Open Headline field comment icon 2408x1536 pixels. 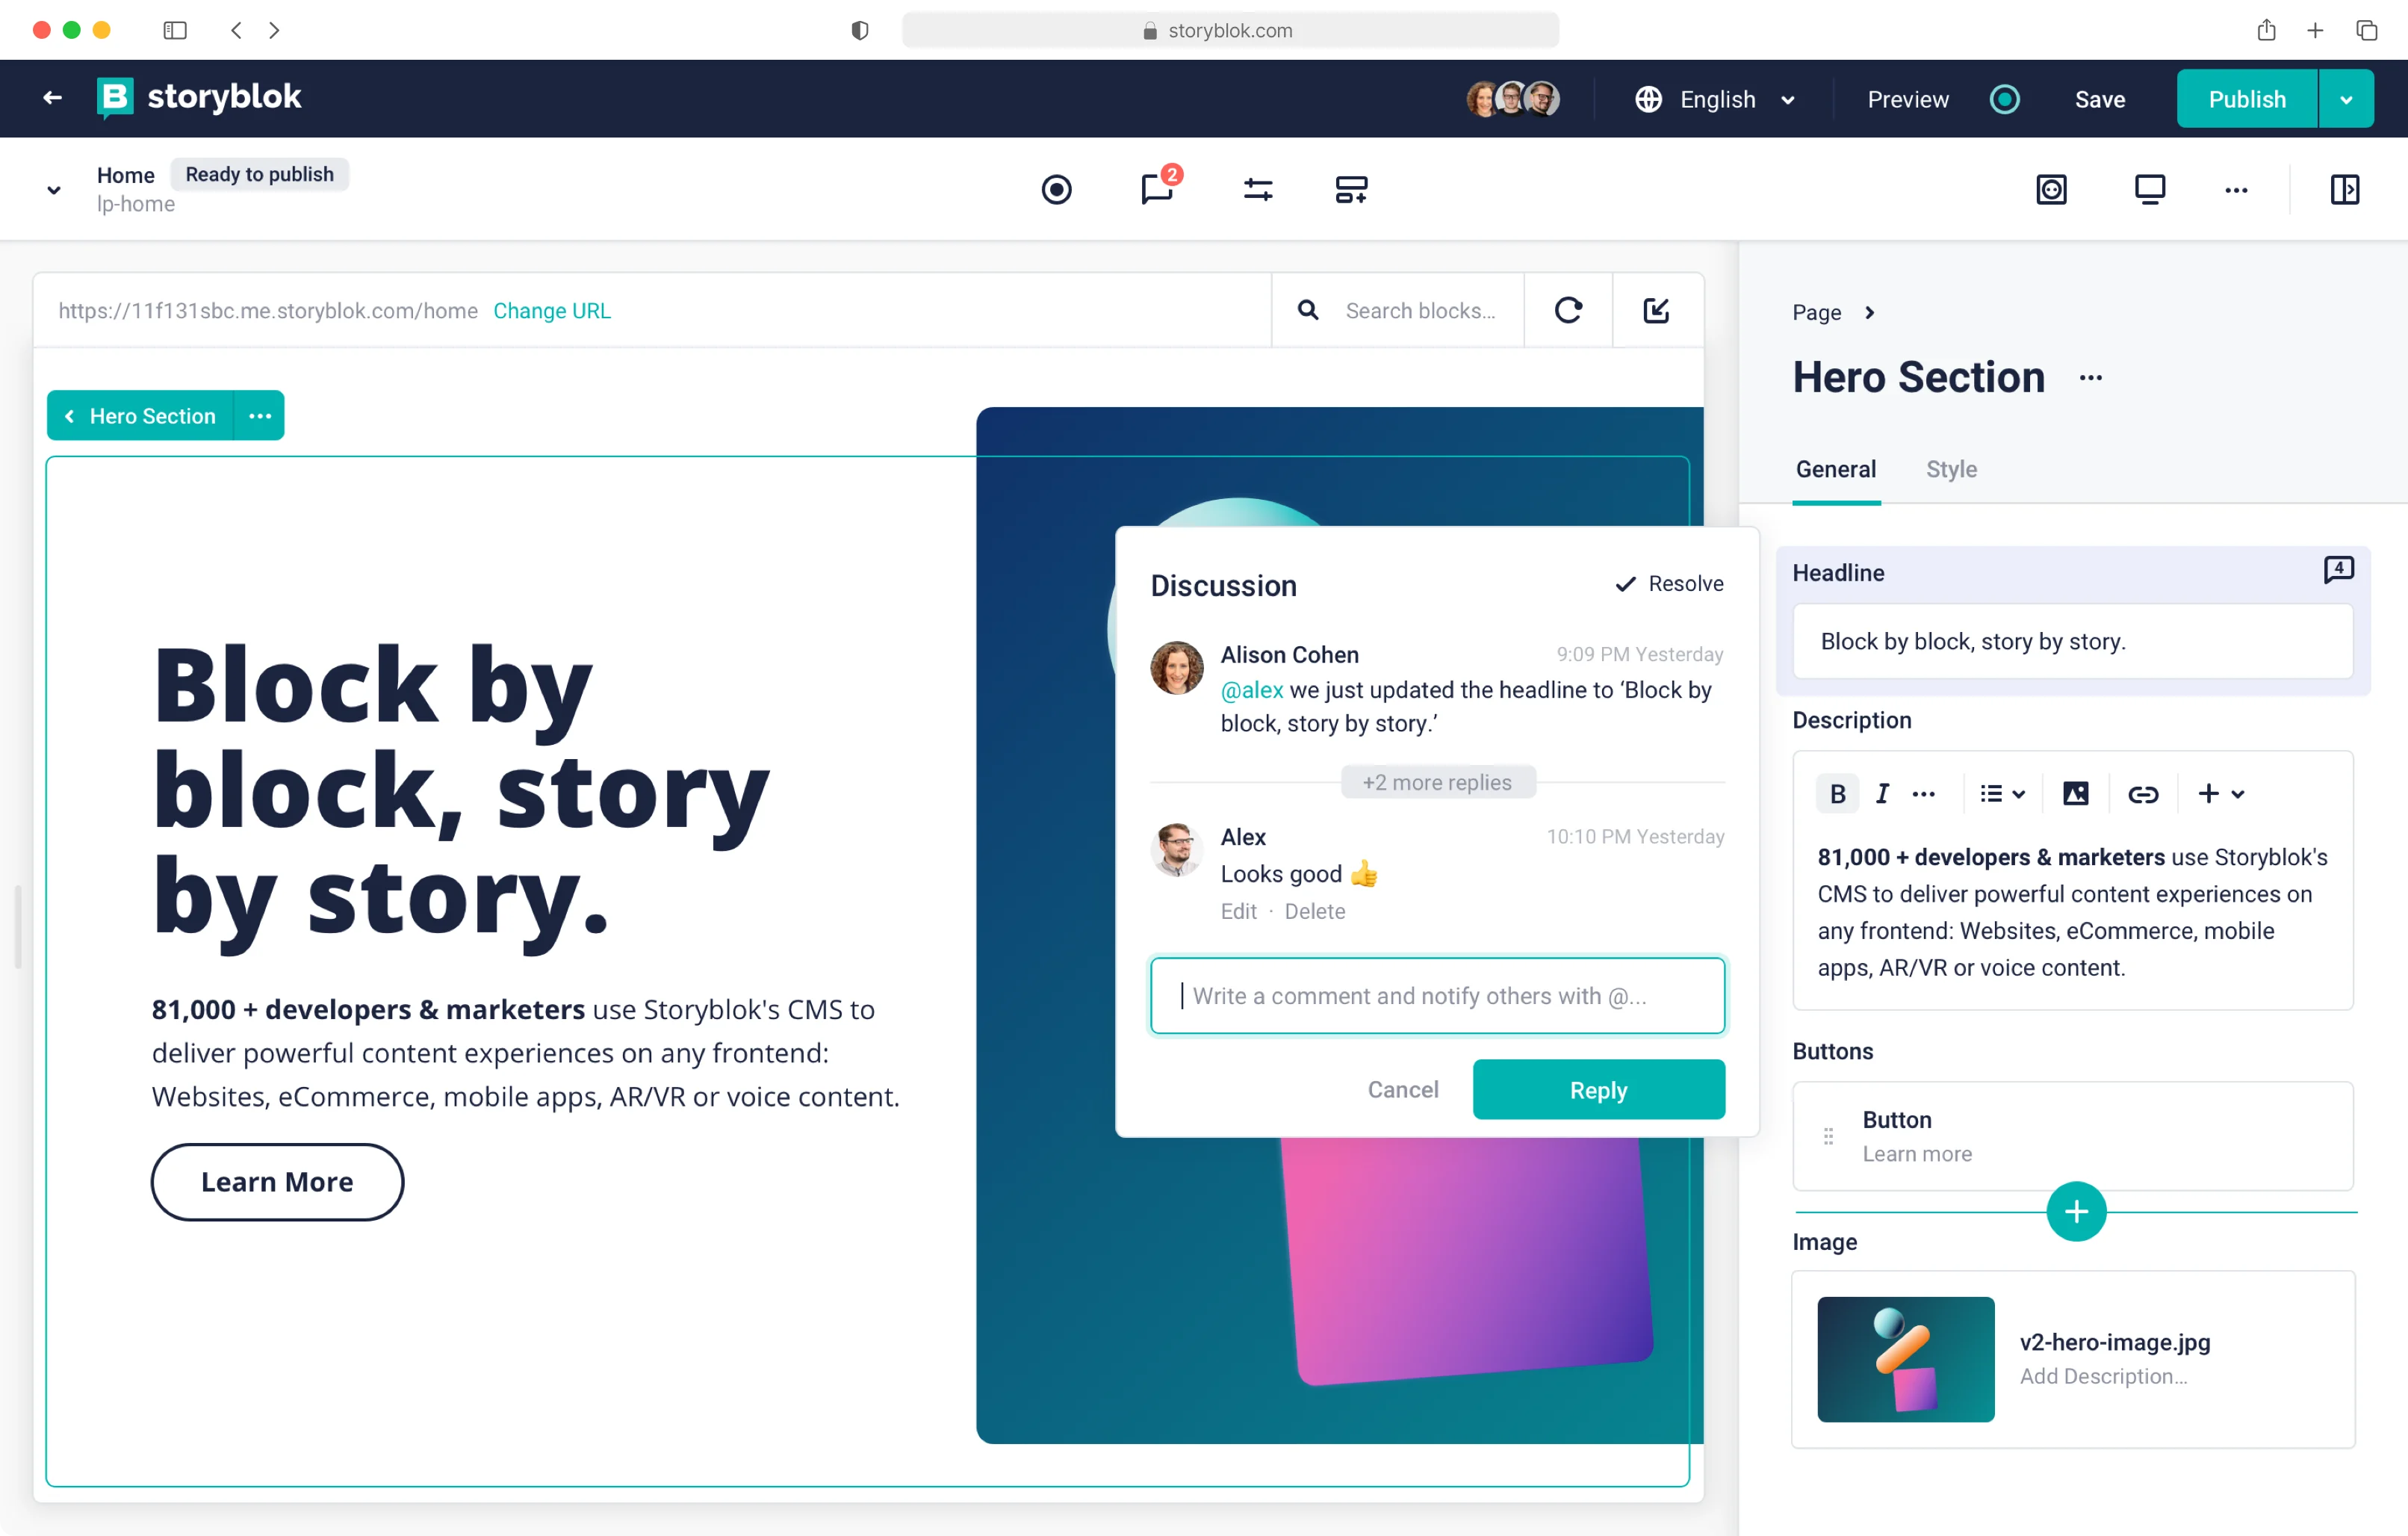(x=2338, y=570)
